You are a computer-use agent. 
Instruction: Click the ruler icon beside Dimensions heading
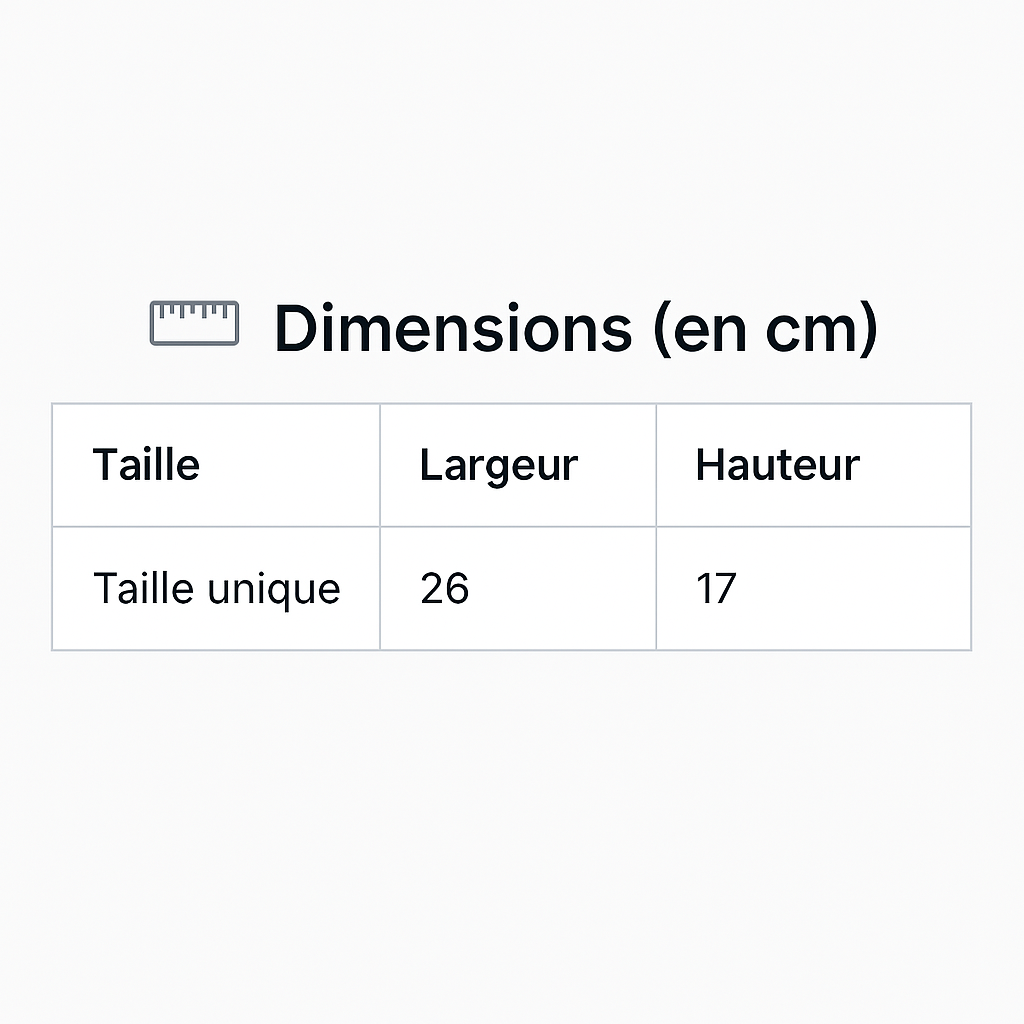(x=194, y=323)
